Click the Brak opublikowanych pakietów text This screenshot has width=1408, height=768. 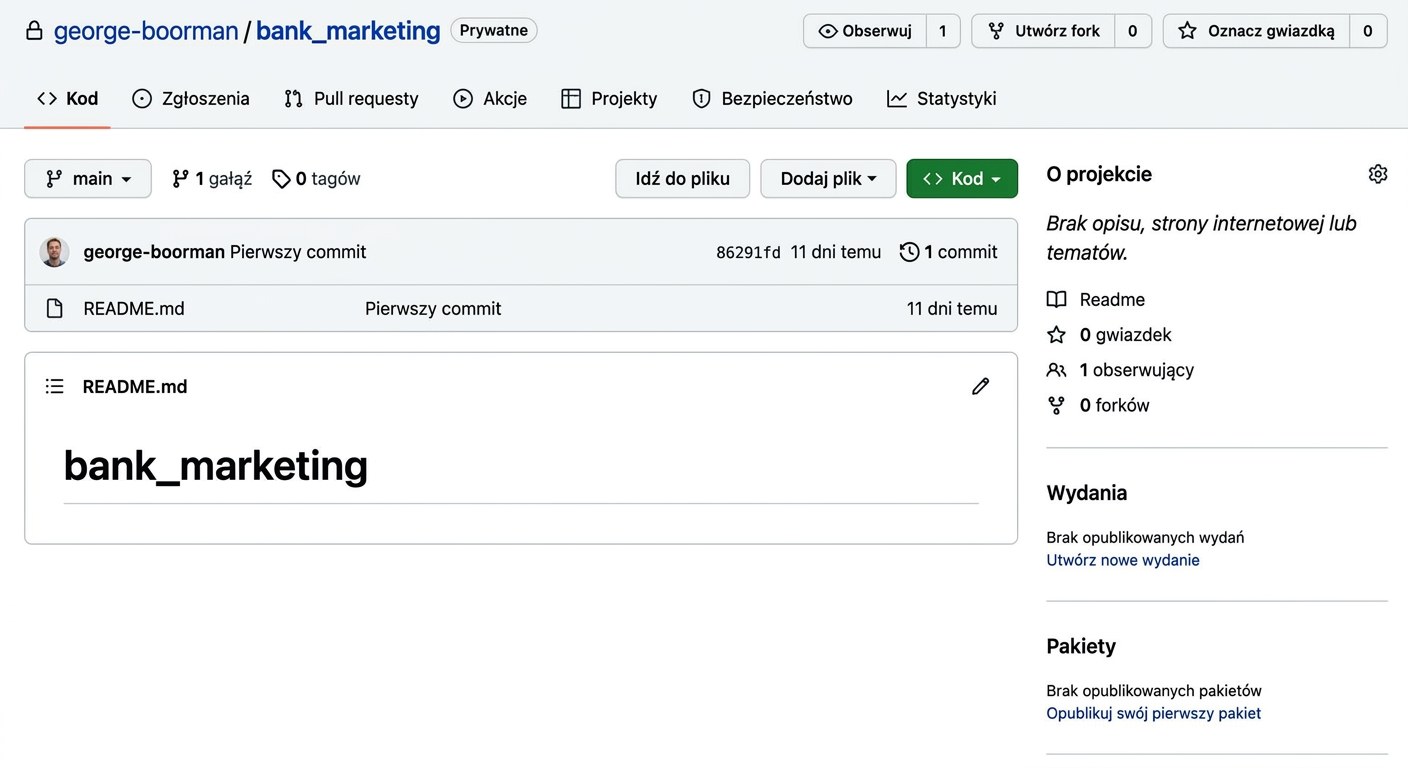pos(1154,690)
